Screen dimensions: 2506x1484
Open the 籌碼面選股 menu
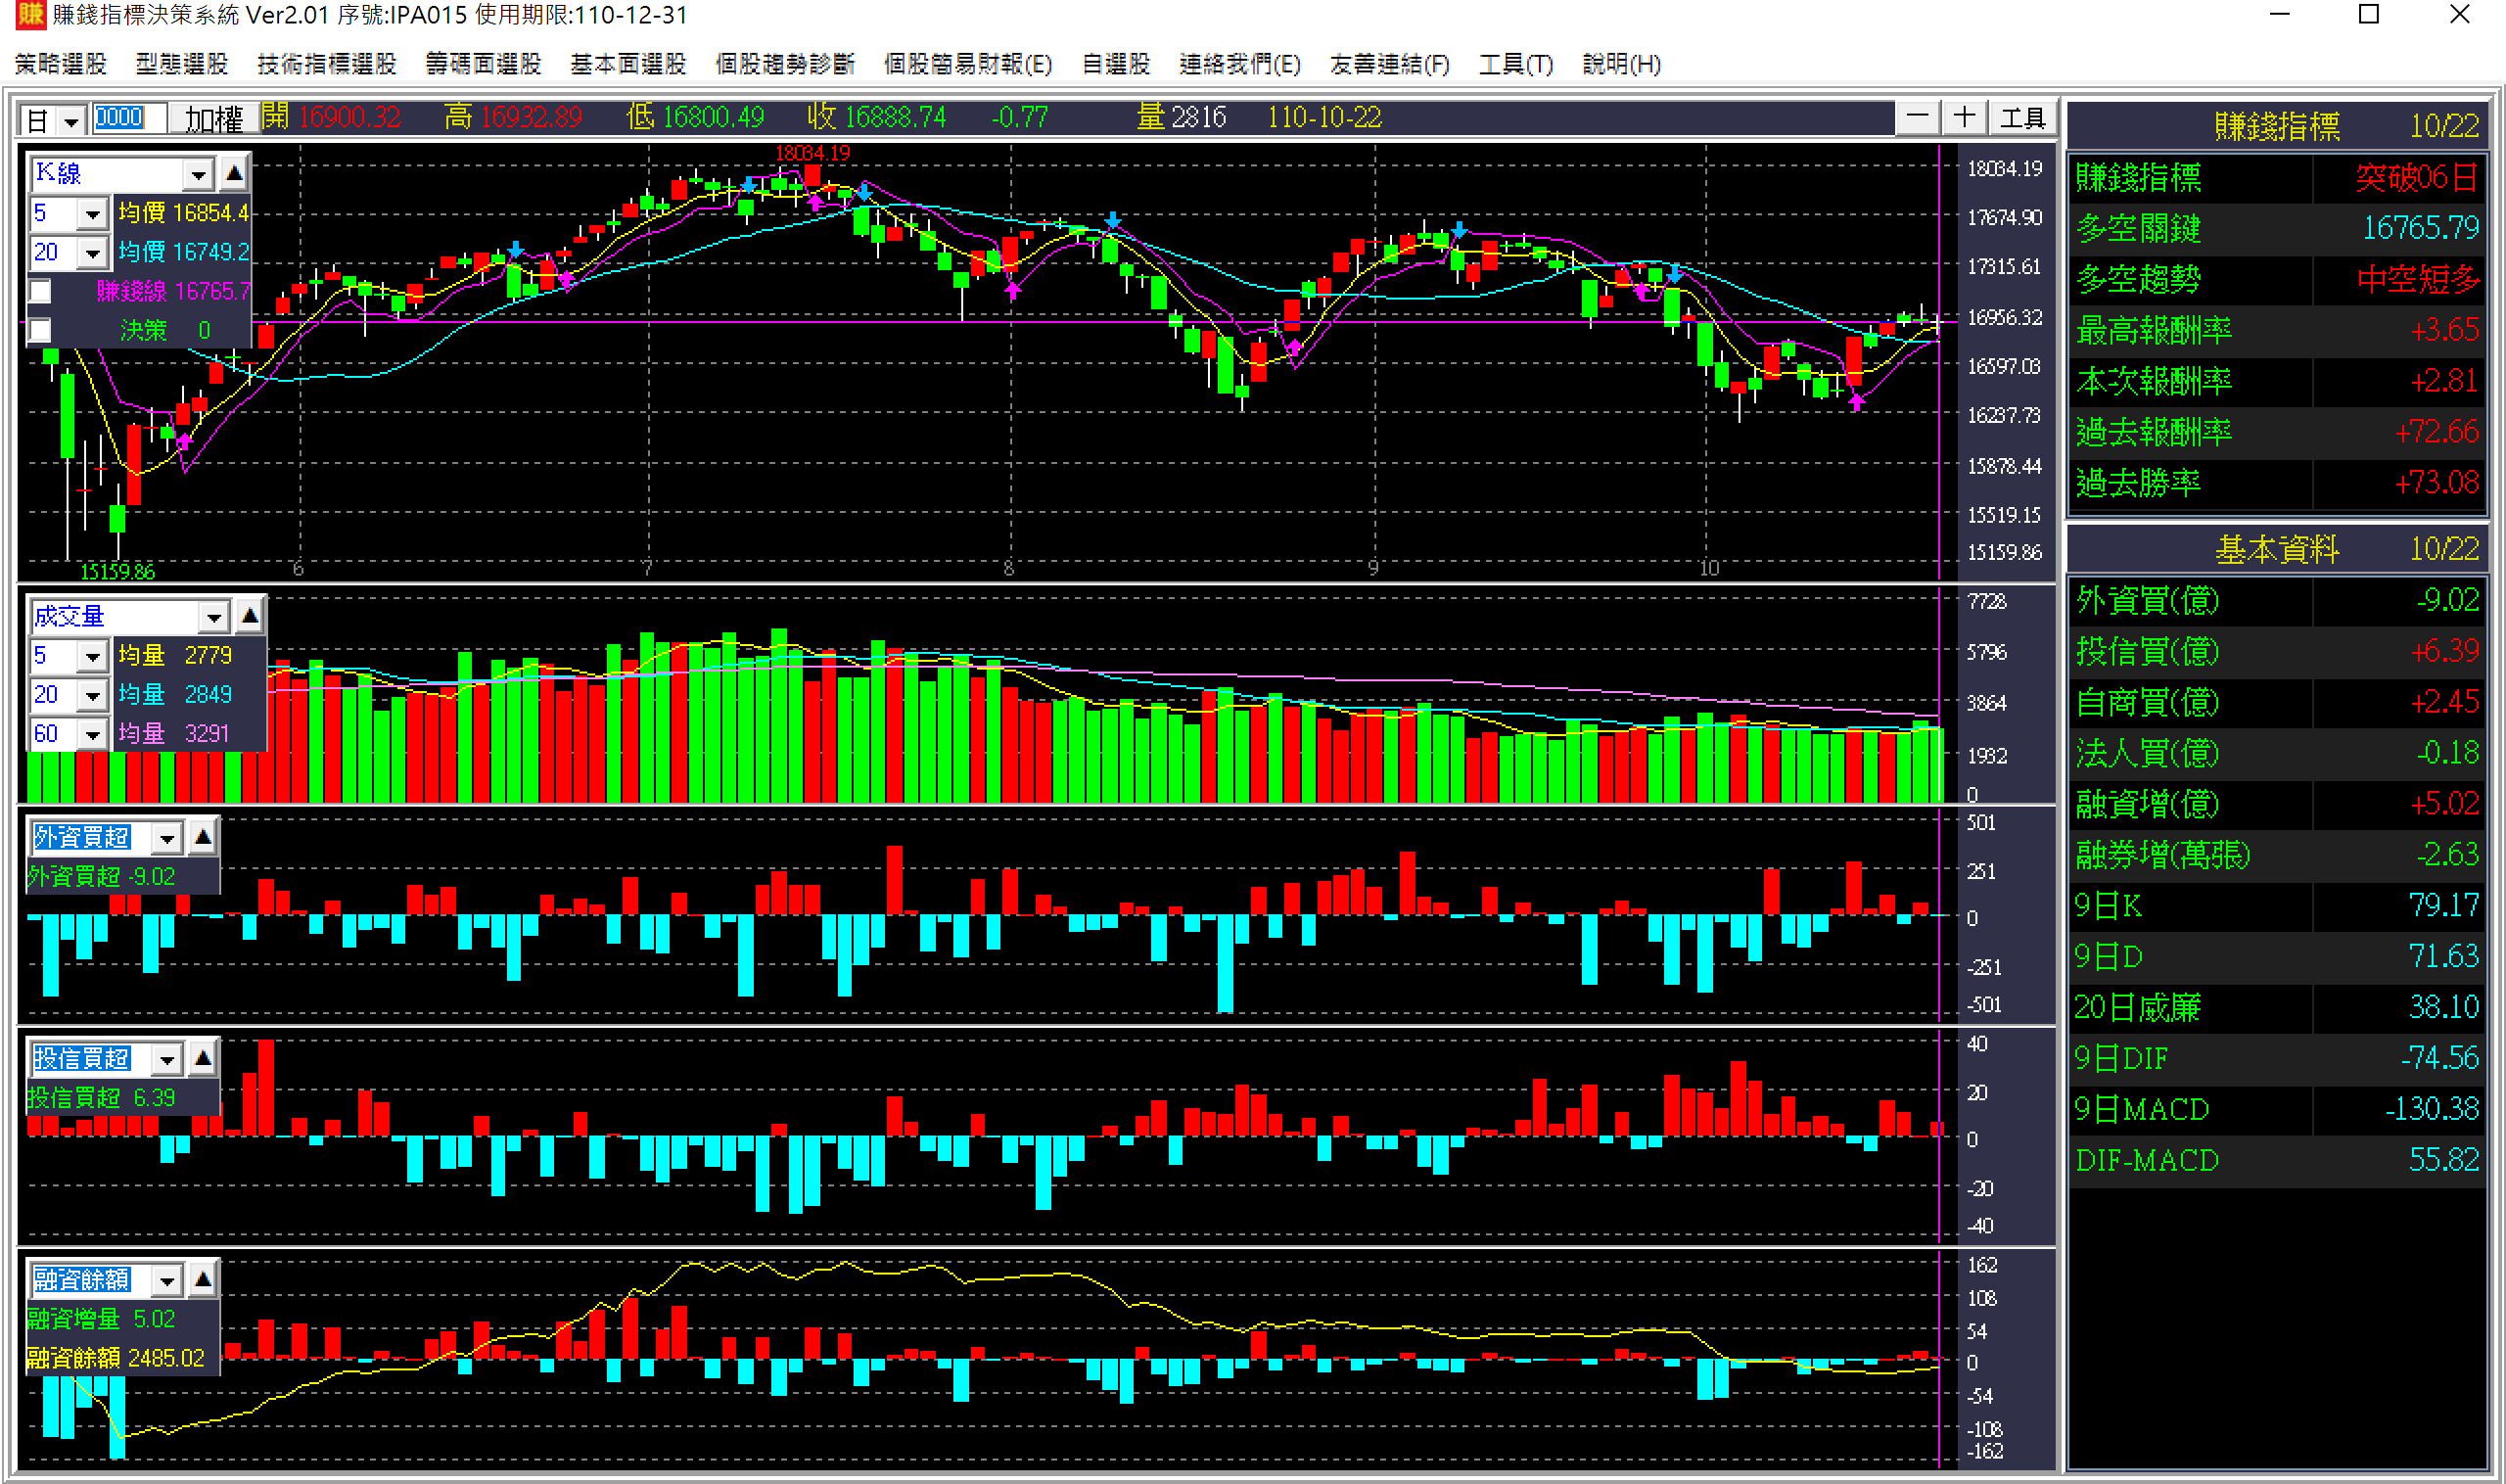coord(483,64)
